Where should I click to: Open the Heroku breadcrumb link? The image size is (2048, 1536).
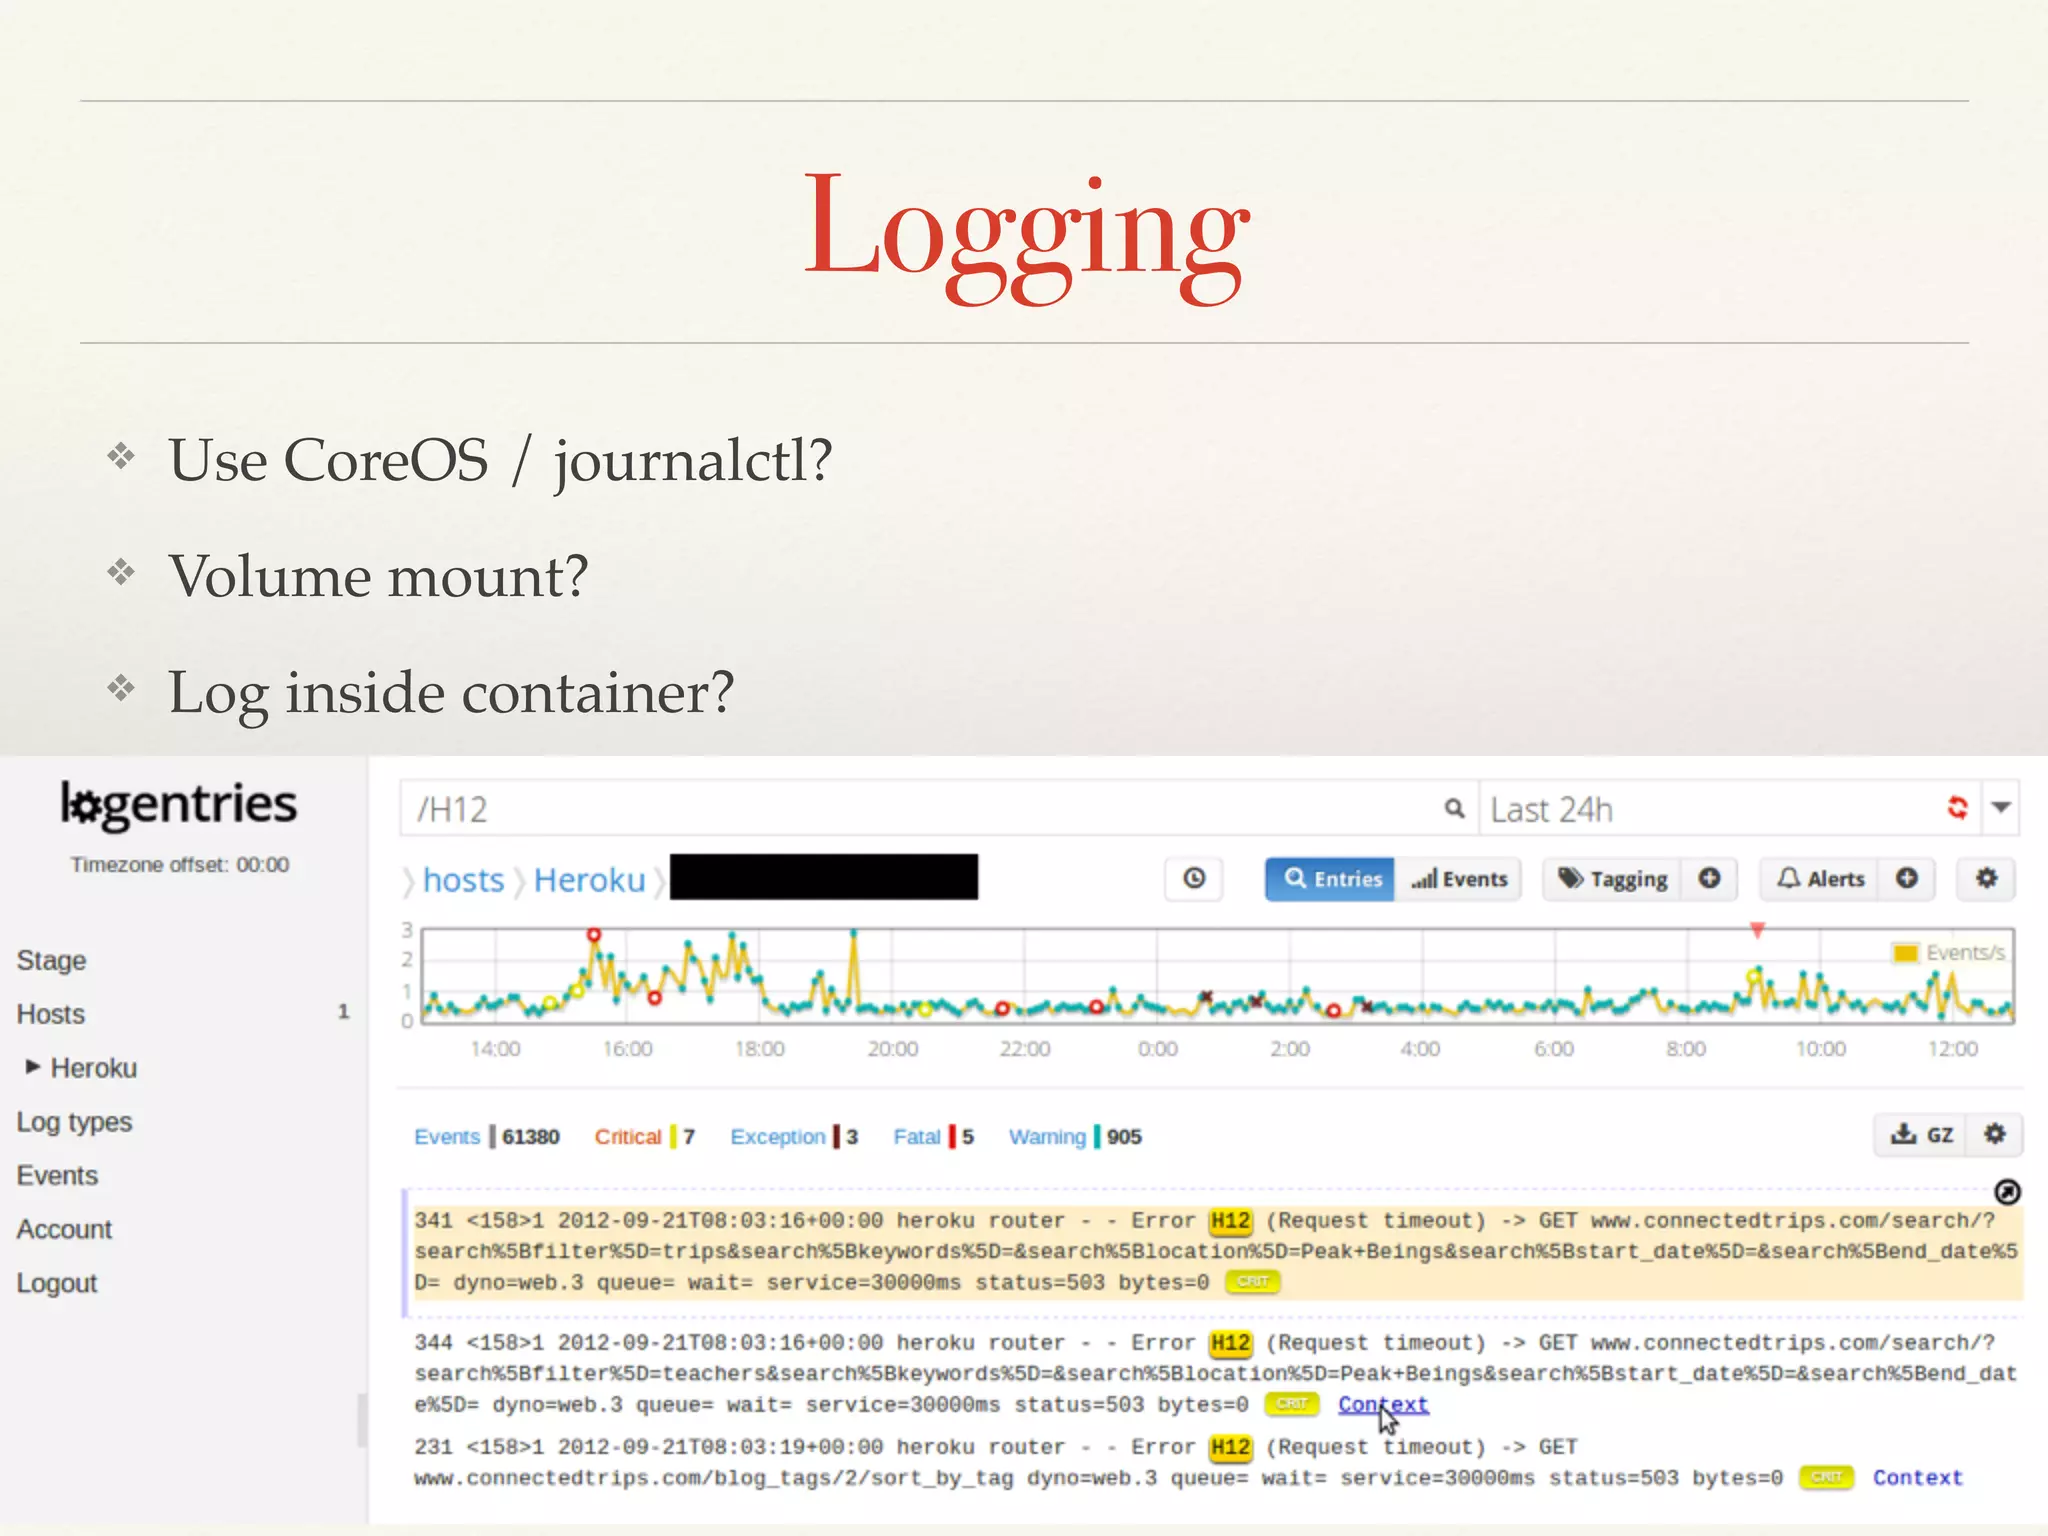(x=589, y=880)
